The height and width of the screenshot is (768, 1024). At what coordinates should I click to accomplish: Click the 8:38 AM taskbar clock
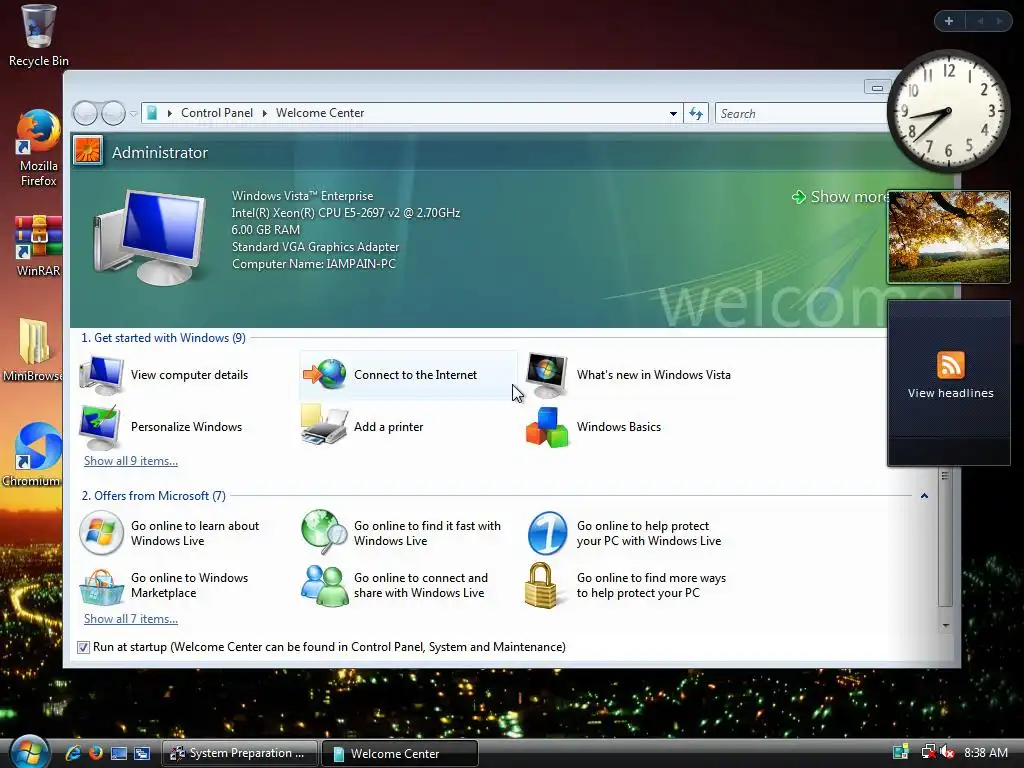pyautogui.click(x=985, y=752)
